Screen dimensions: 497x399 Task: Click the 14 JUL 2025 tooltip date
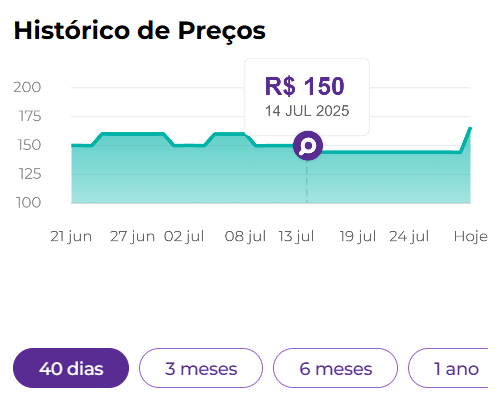point(307,111)
